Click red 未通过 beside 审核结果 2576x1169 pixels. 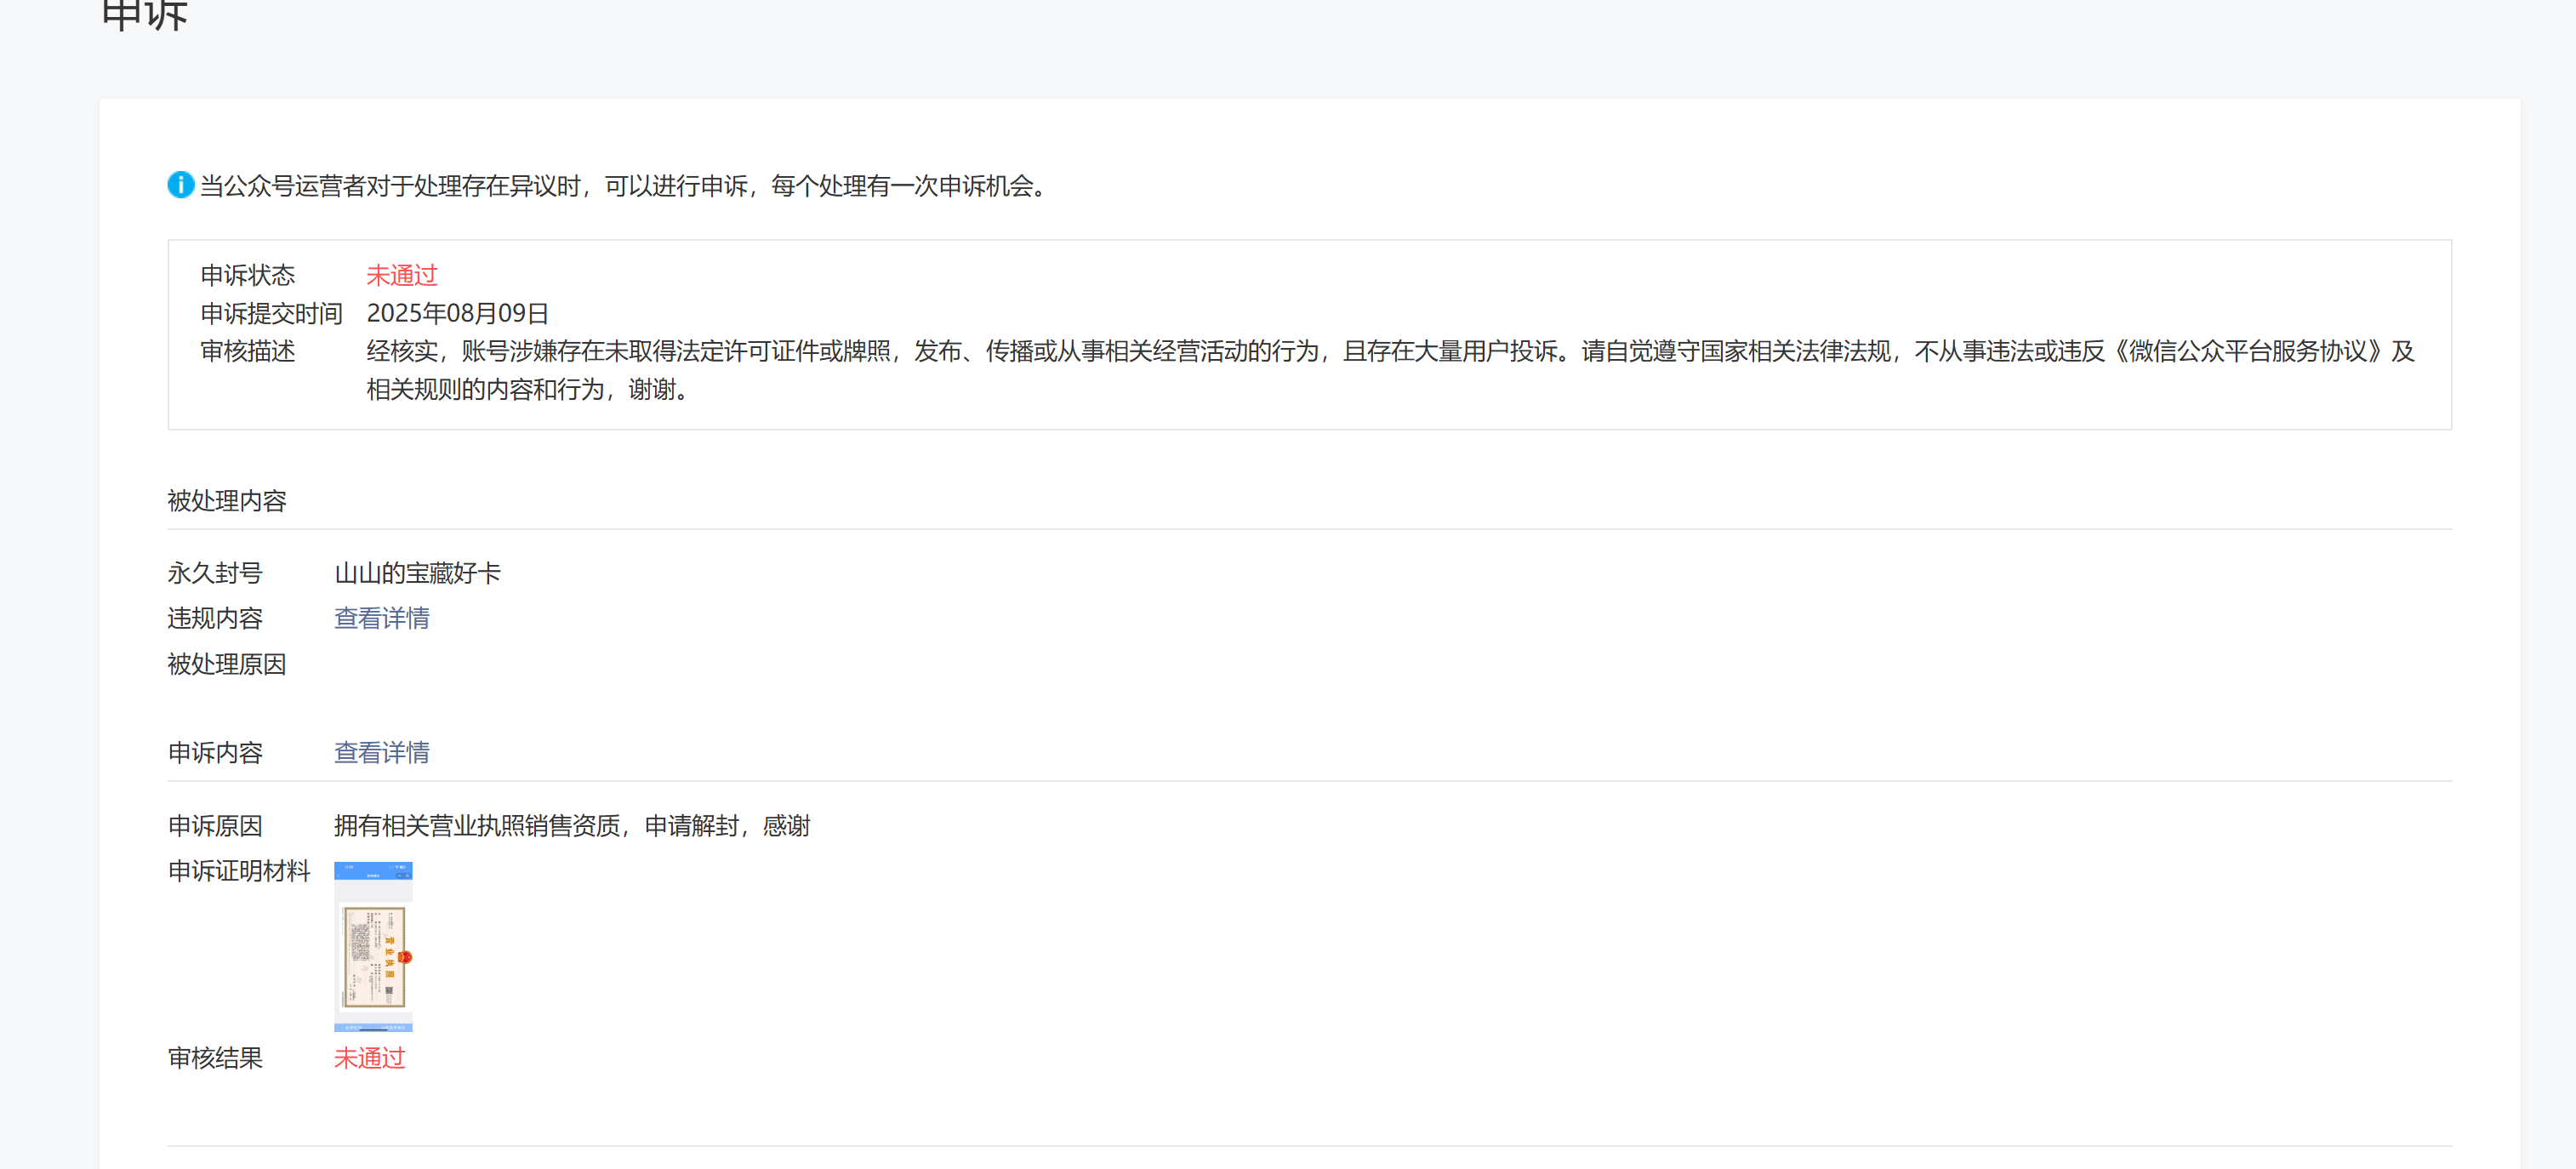click(x=369, y=1058)
